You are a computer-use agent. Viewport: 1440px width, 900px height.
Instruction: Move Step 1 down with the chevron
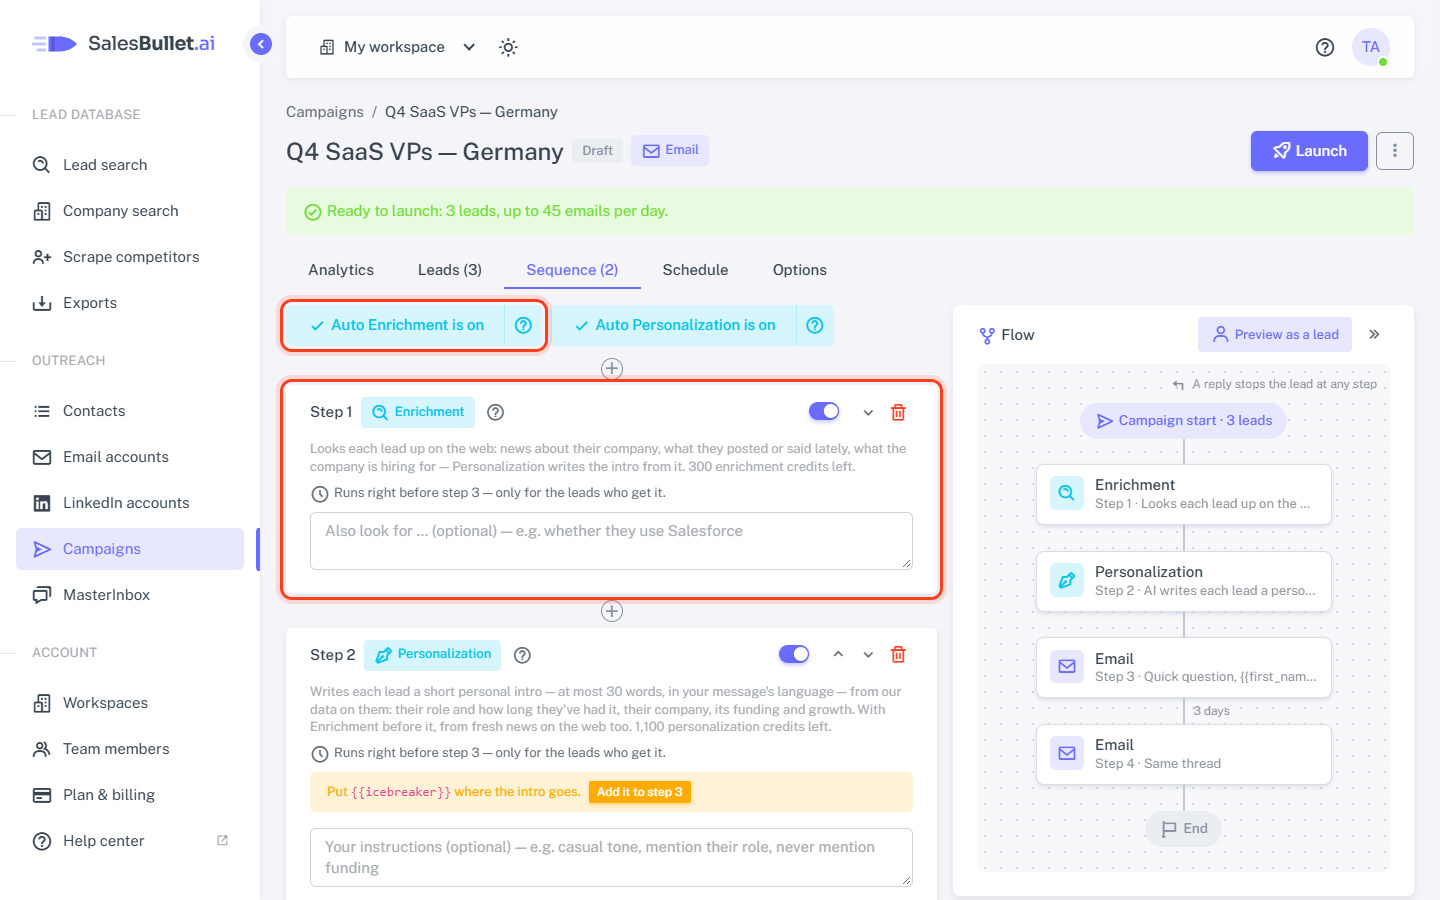pyautogui.click(x=868, y=412)
